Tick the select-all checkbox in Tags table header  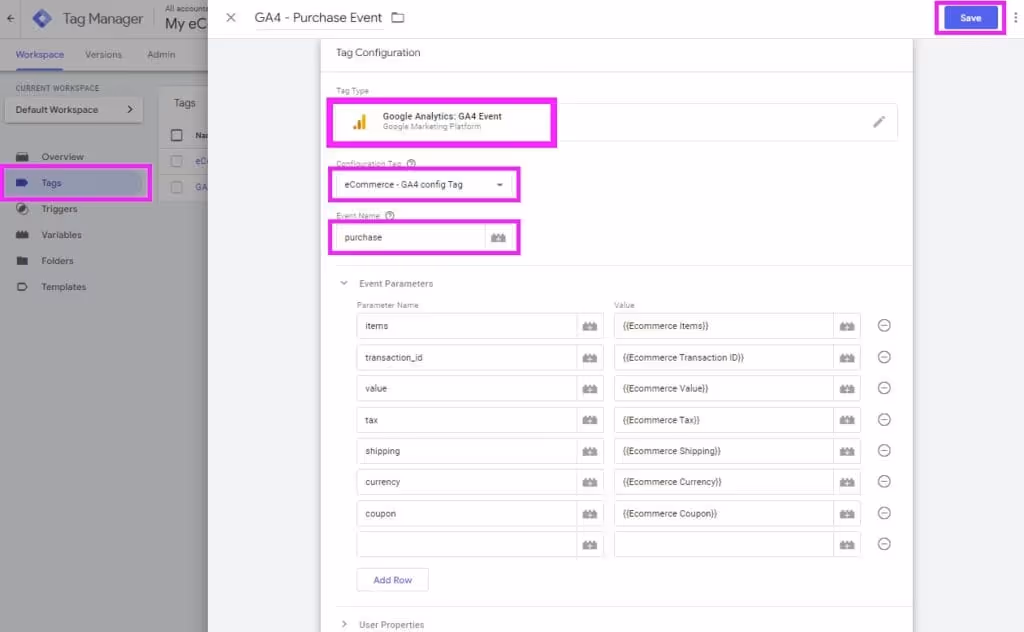pyautogui.click(x=176, y=135)
